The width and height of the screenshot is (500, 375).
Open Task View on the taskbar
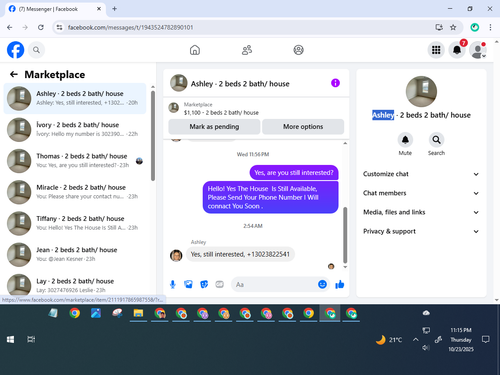pos(31,339)
